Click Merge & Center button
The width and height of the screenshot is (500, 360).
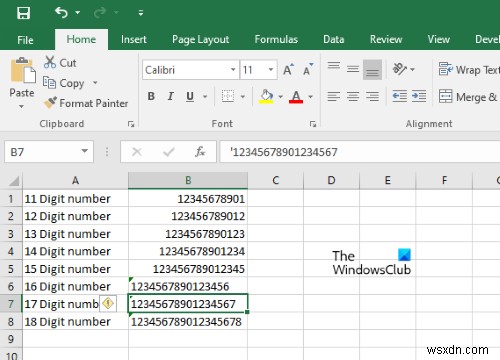point(468,97)
